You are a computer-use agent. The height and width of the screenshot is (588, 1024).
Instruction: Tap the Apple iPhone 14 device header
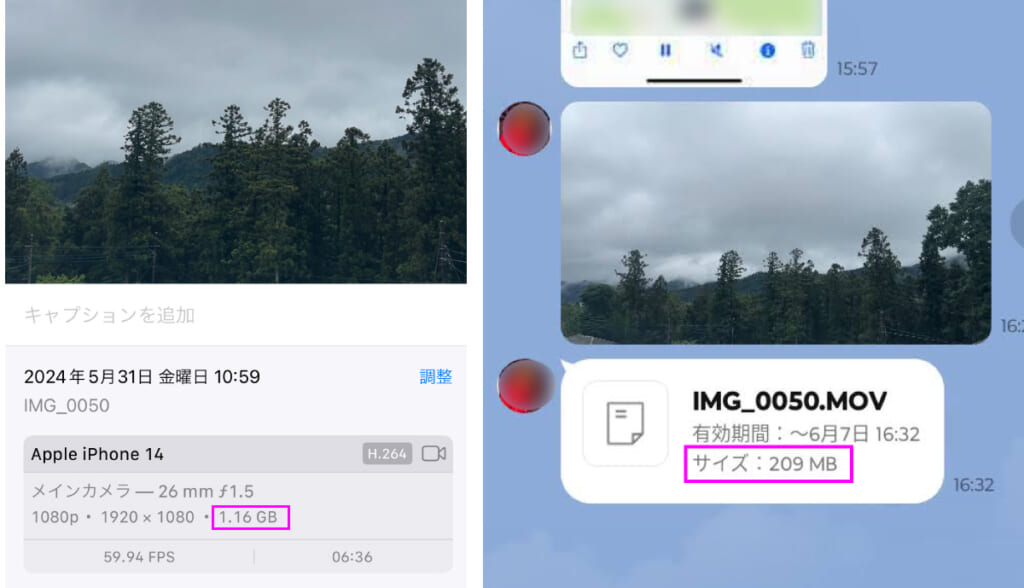[238, 454]
